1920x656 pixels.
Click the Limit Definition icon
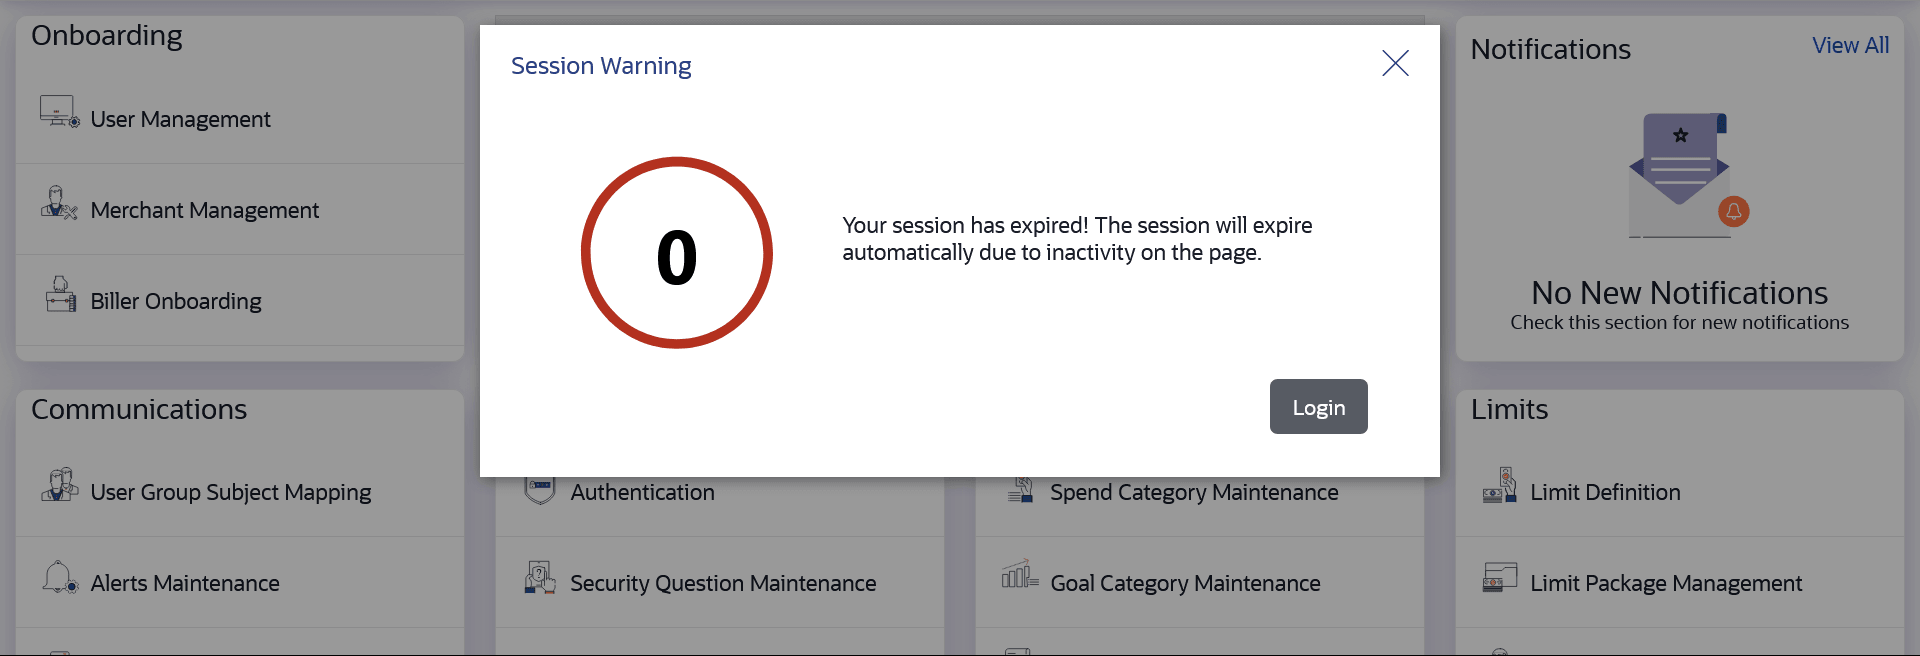point(1499,485)
